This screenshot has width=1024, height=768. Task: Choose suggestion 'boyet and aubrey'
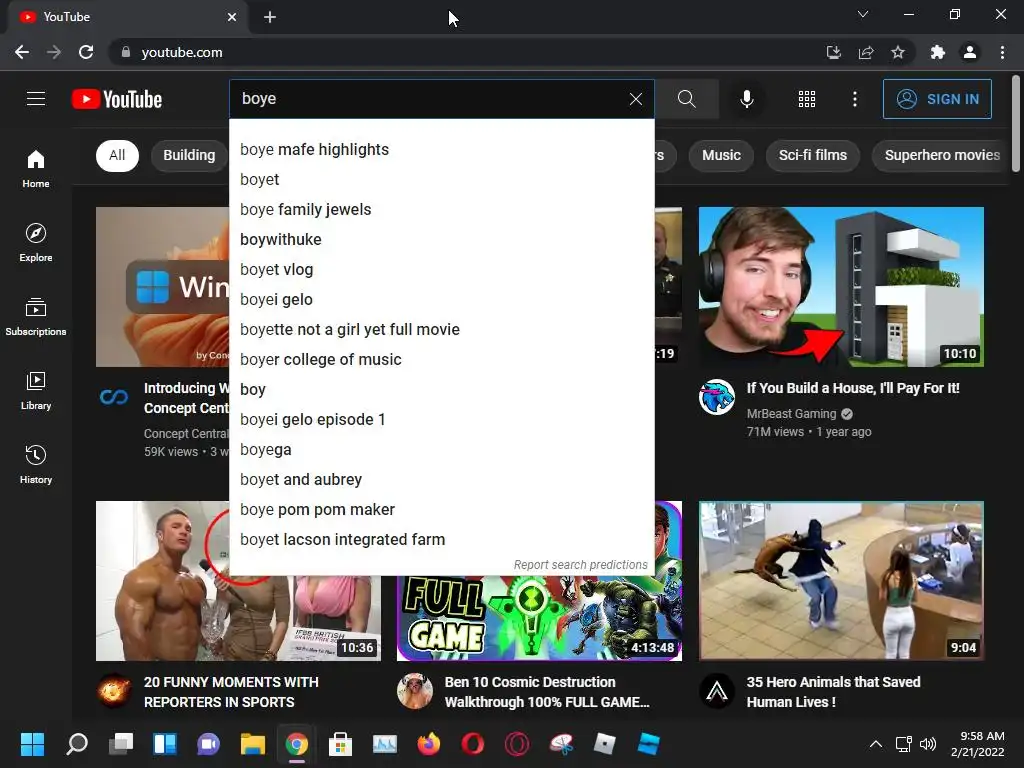click(x=441, y=480)
